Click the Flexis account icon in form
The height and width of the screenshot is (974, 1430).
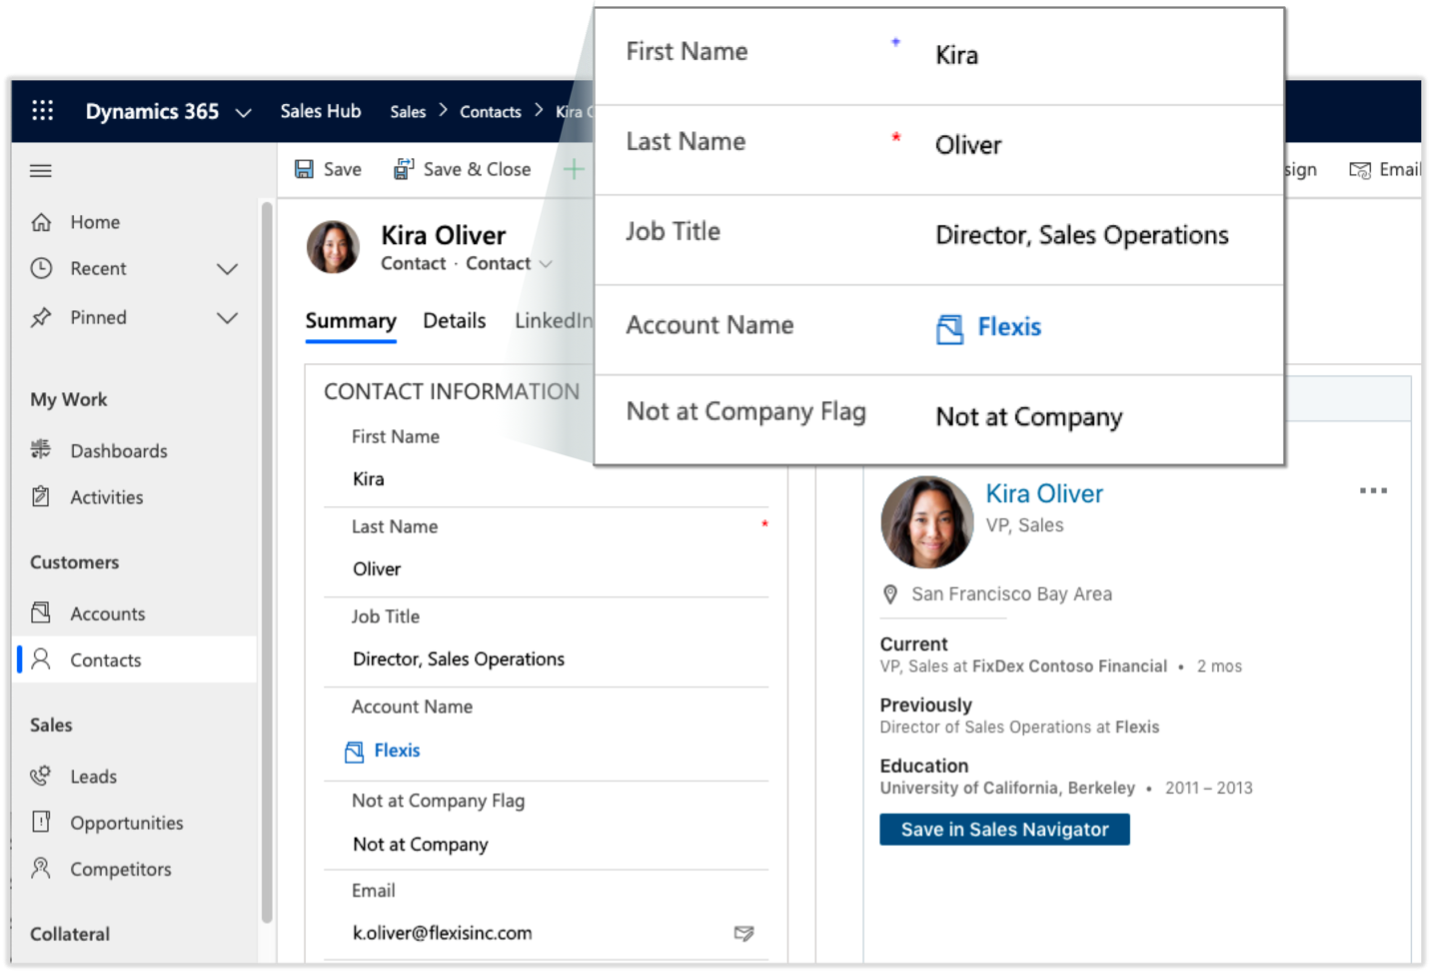tap(354, 752)
